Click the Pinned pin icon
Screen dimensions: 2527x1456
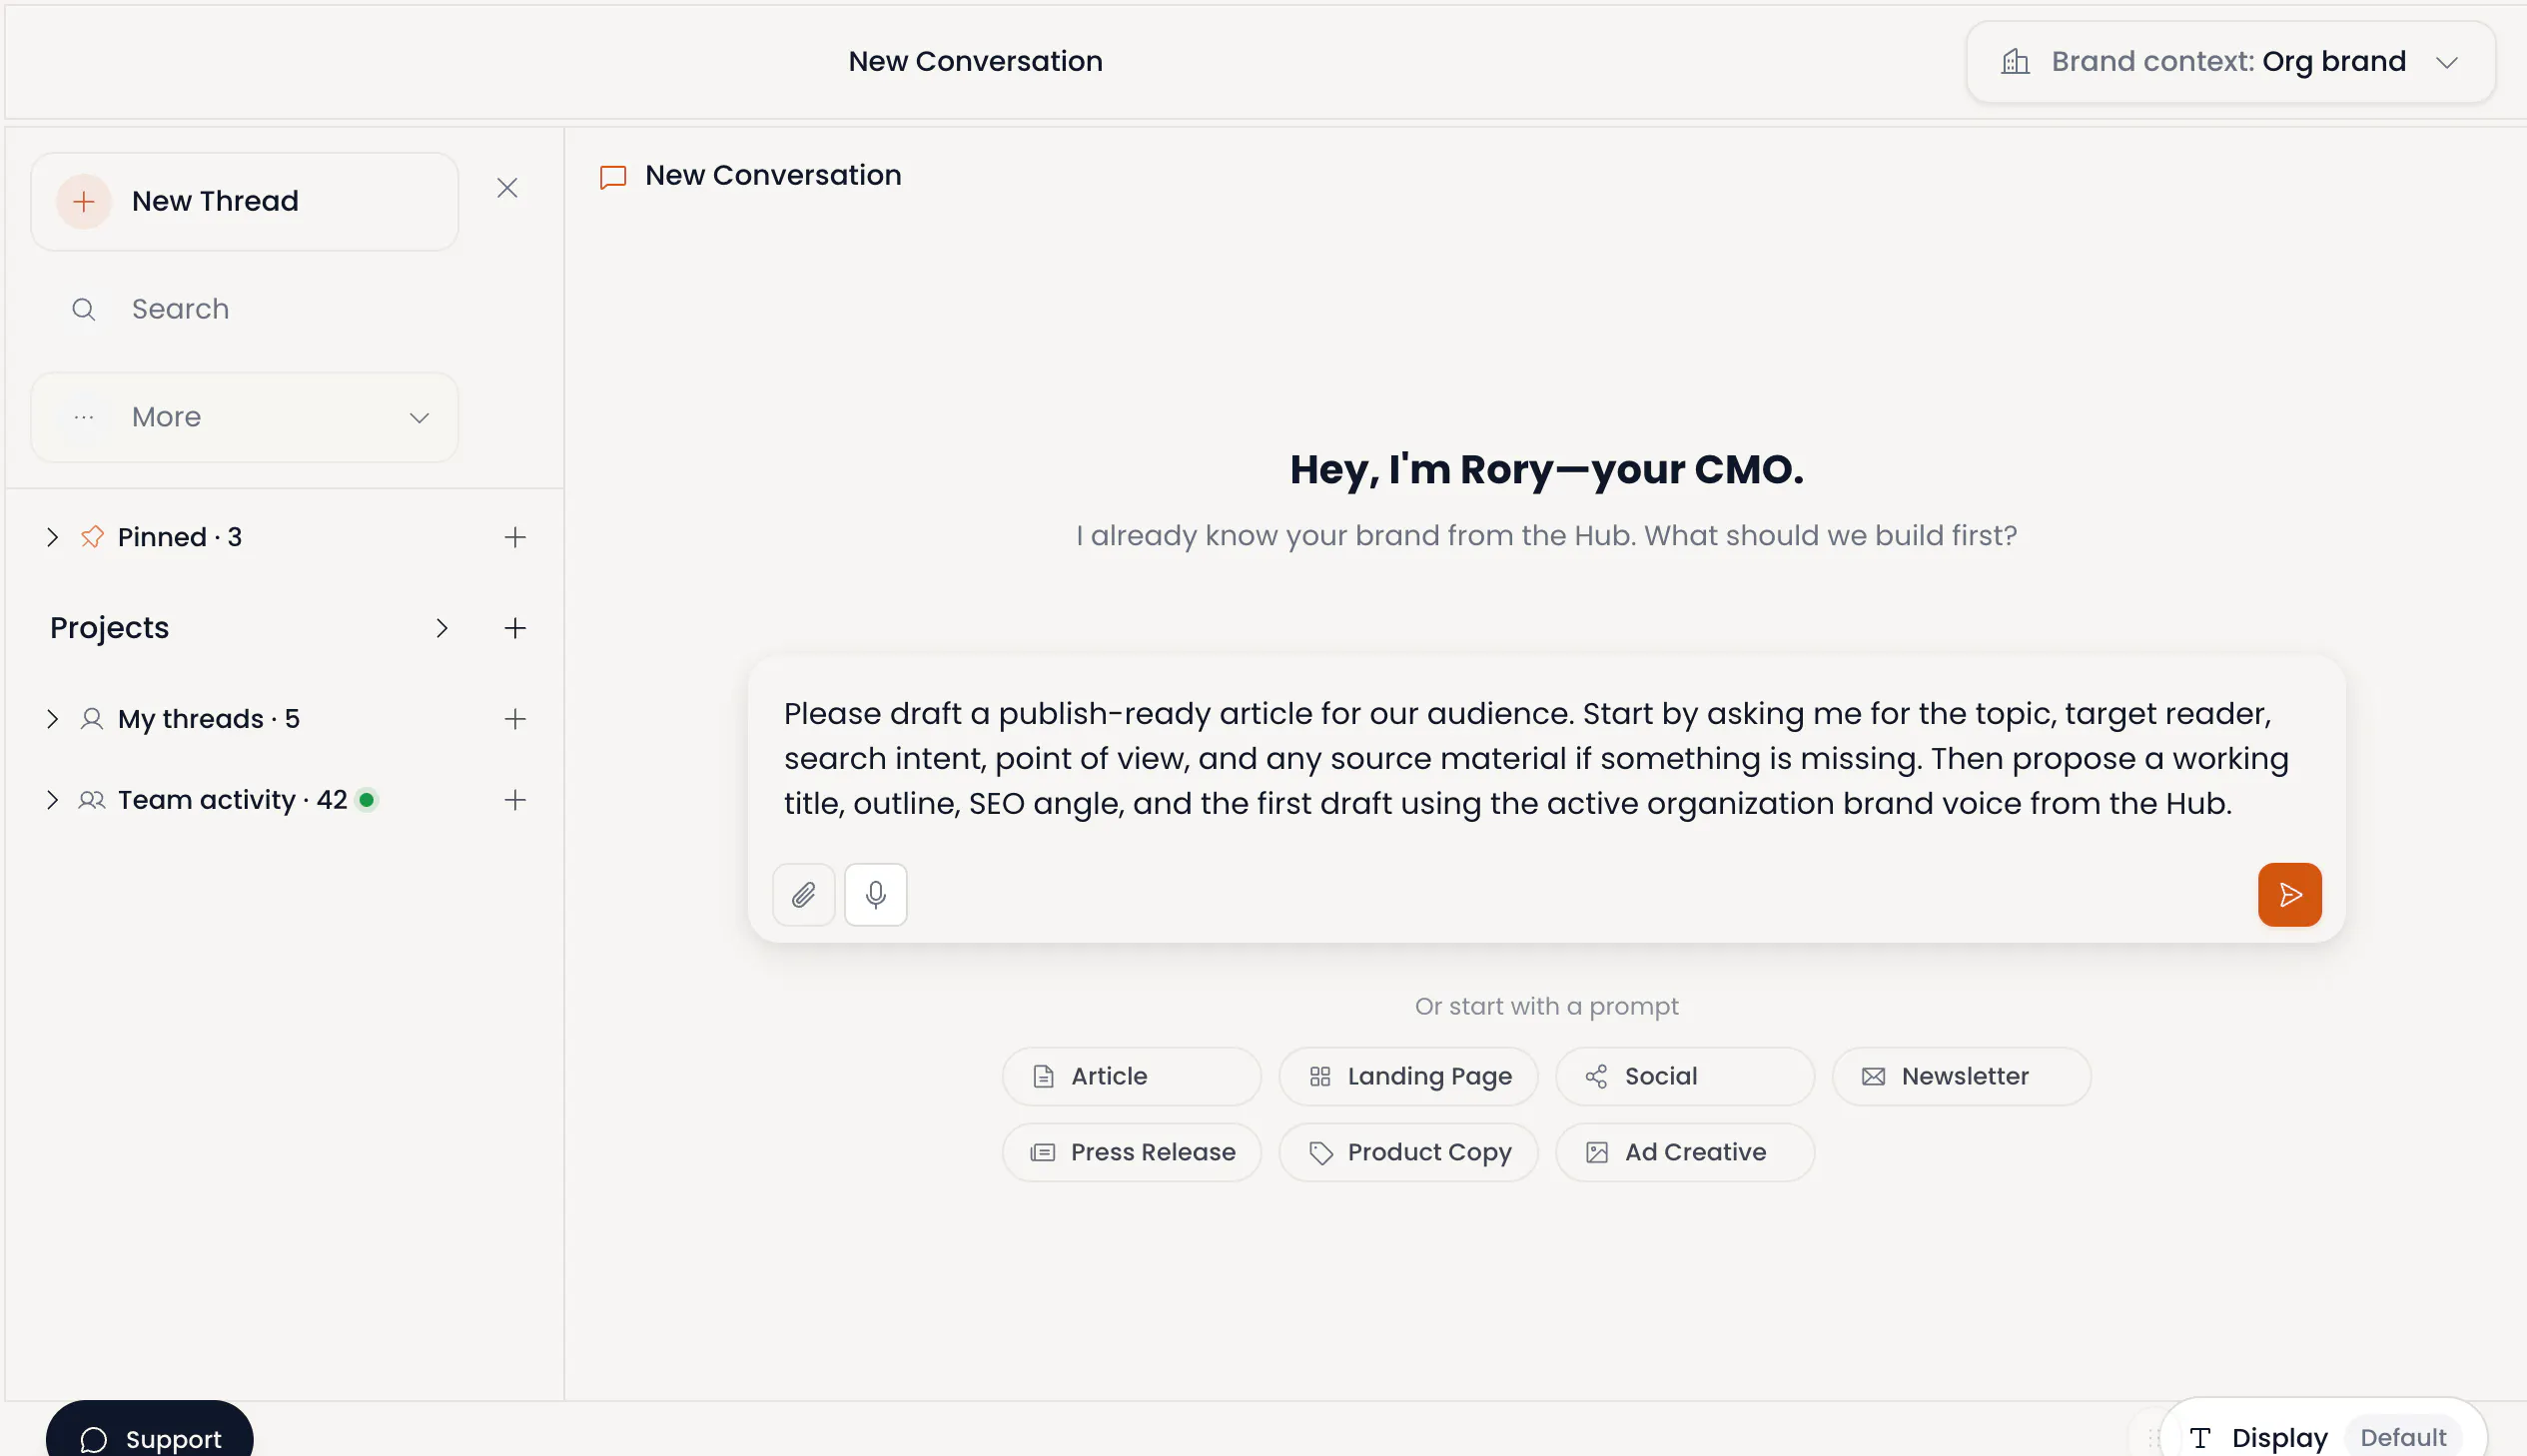pyautogui.click(x=92, y=537)
